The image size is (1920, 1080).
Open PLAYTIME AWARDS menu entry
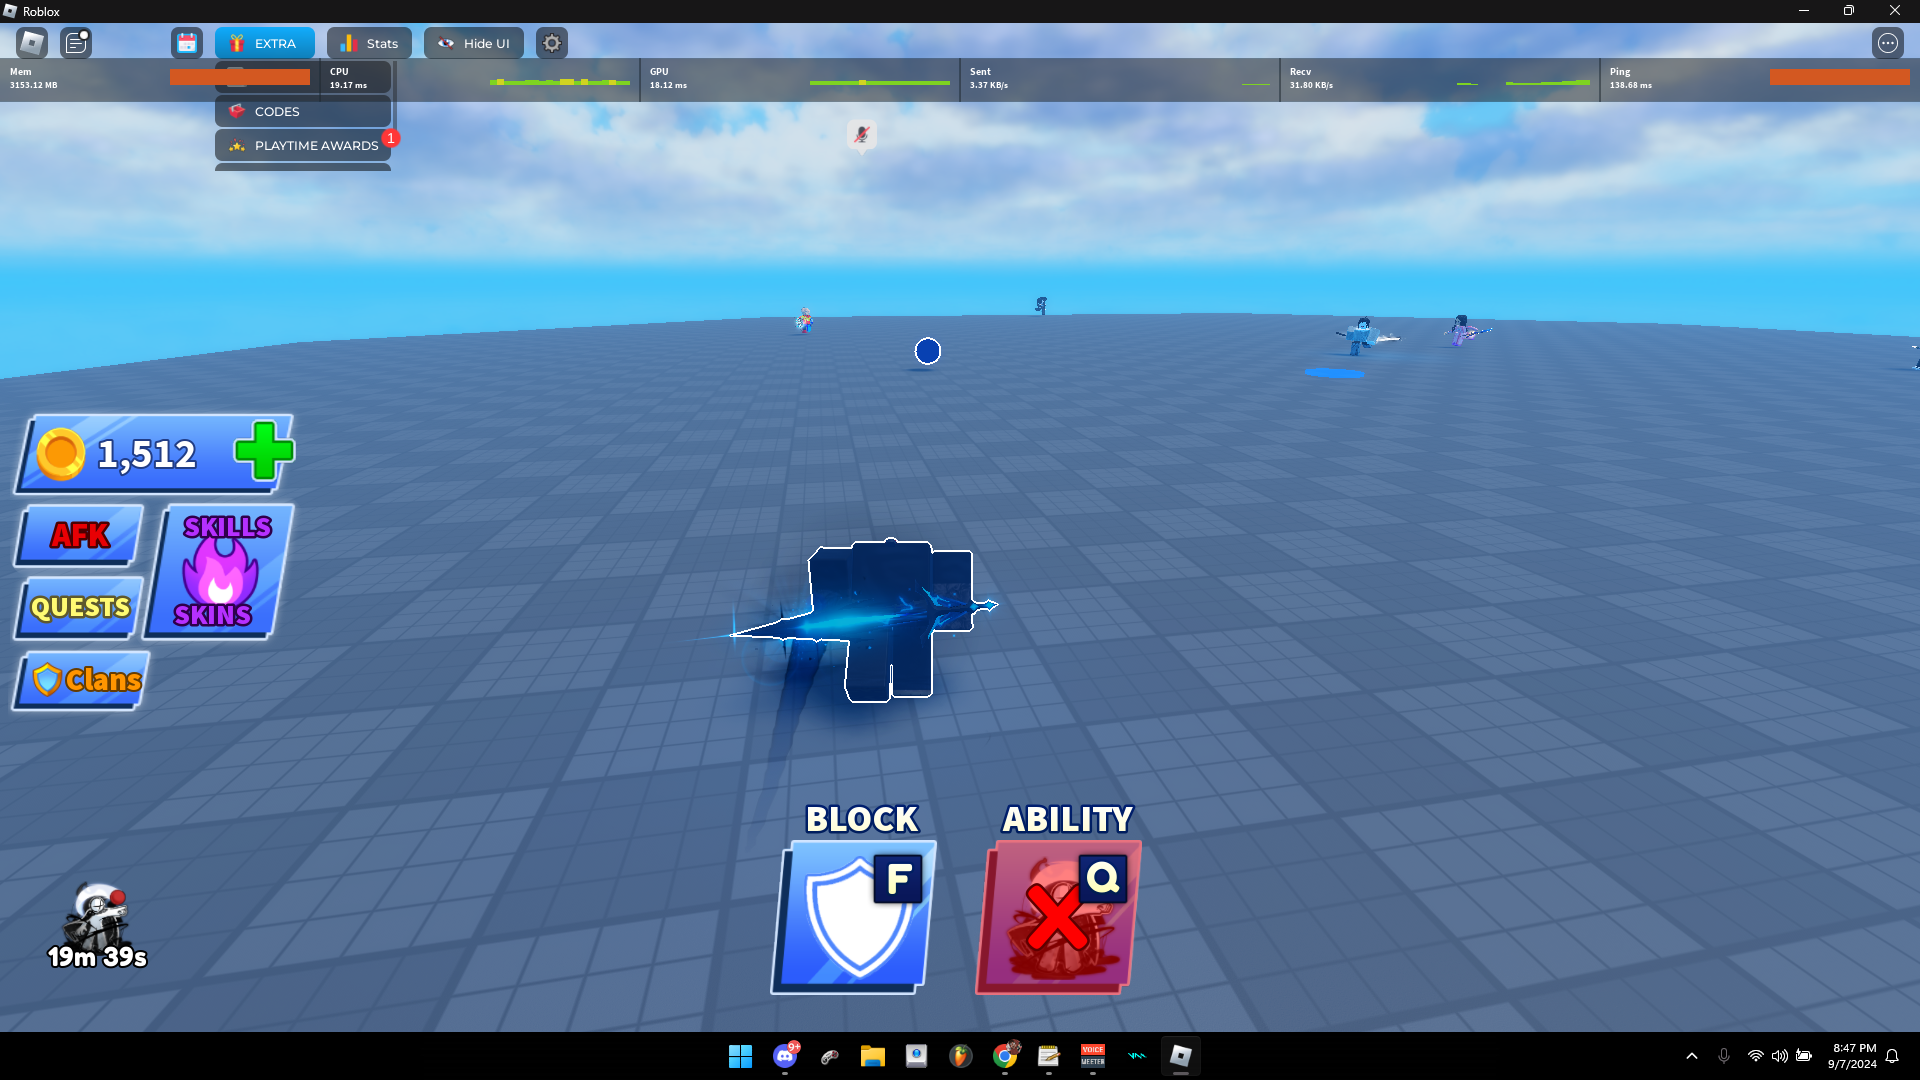pos(302,145)
